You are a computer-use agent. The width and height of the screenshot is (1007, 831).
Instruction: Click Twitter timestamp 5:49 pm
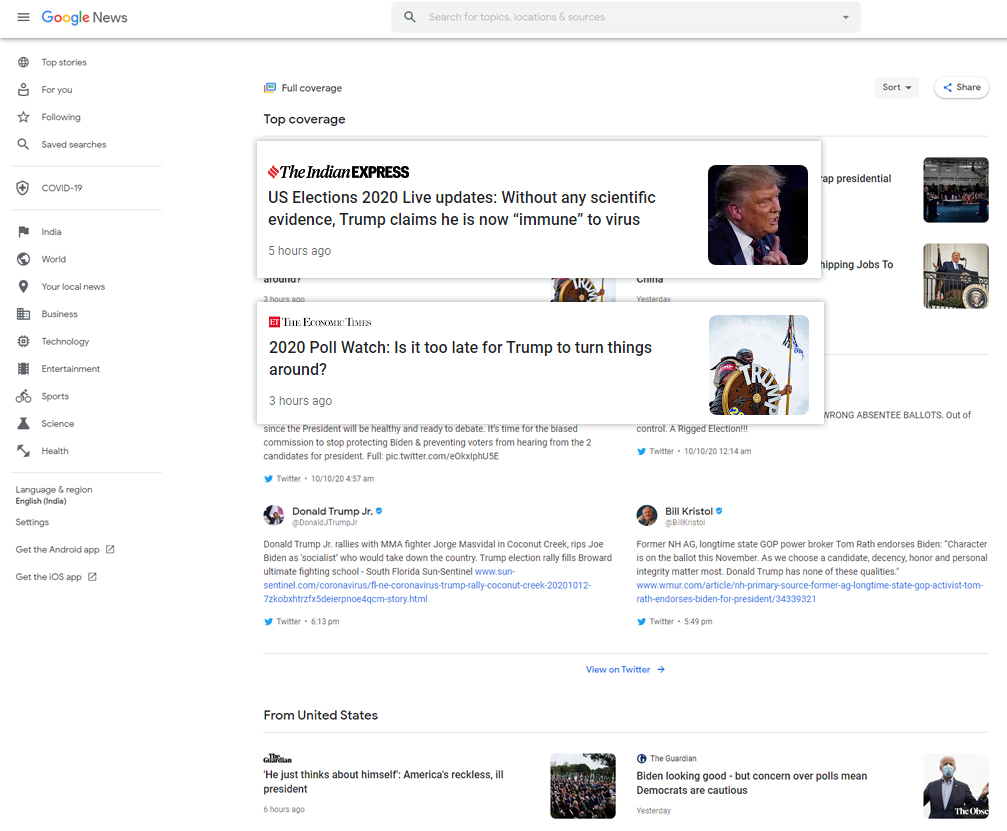[698, 622]
